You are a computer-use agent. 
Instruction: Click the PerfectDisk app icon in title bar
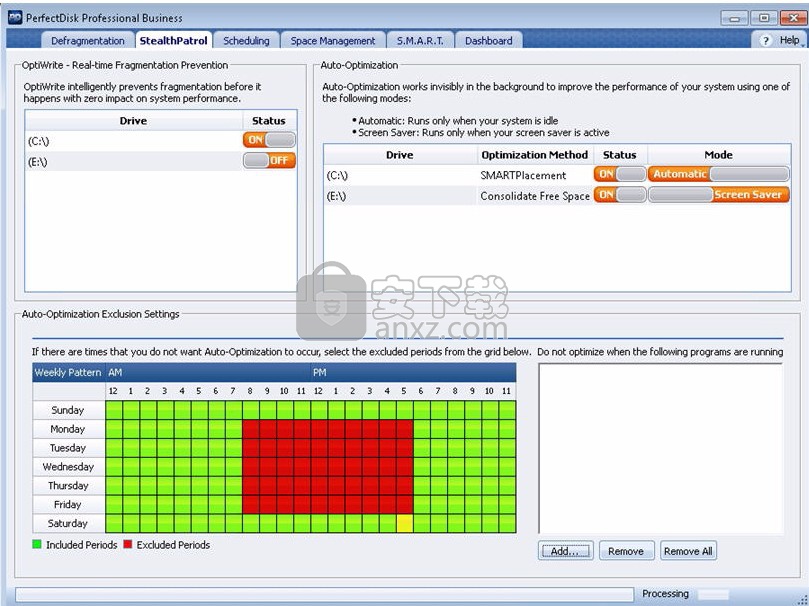coord(15,18)
